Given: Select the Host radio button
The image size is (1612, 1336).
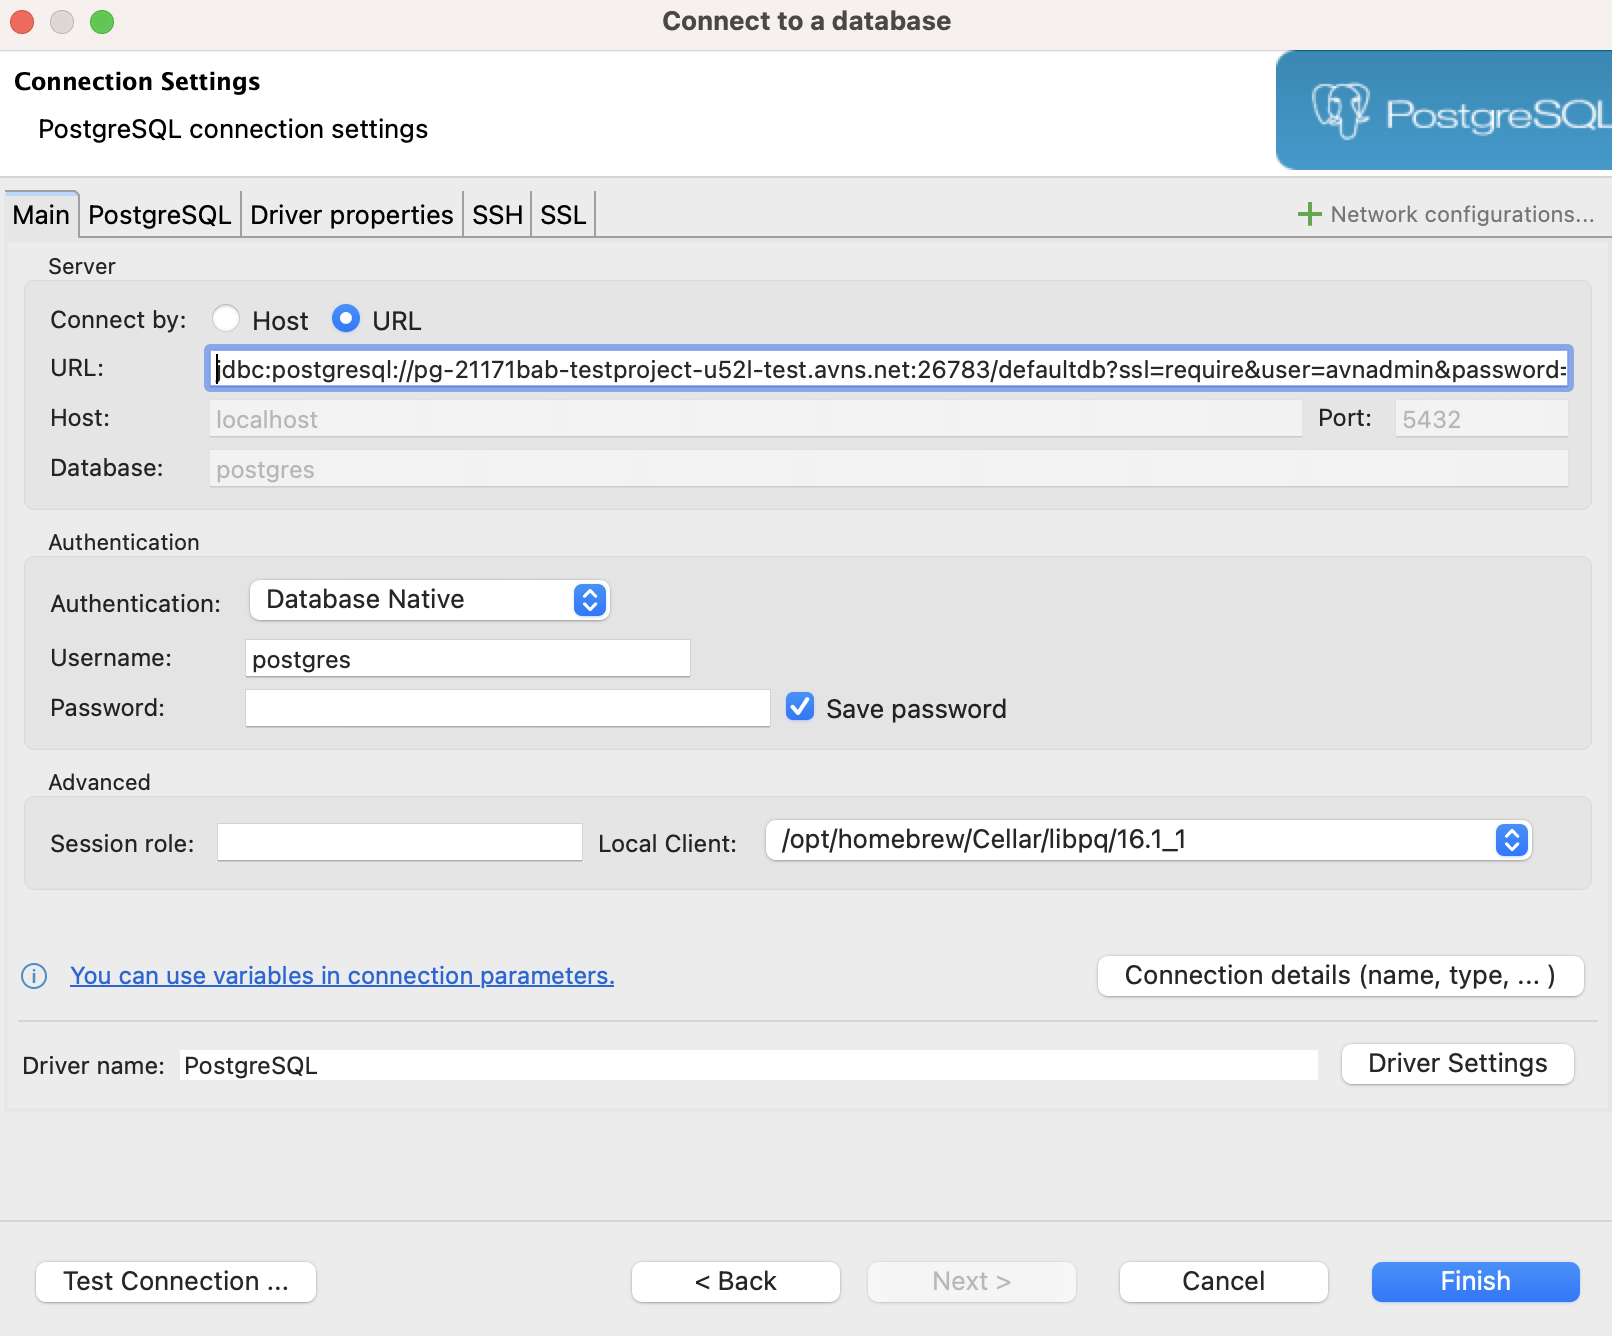Looking at the screenshot, I should 226,319.
